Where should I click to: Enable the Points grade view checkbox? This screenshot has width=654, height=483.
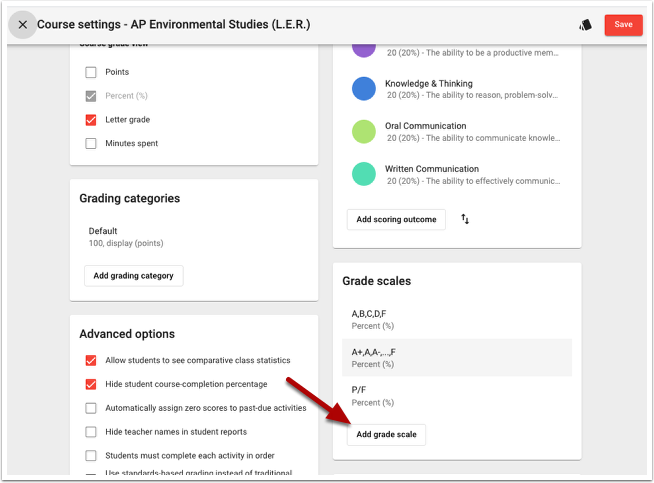[91, 72]
